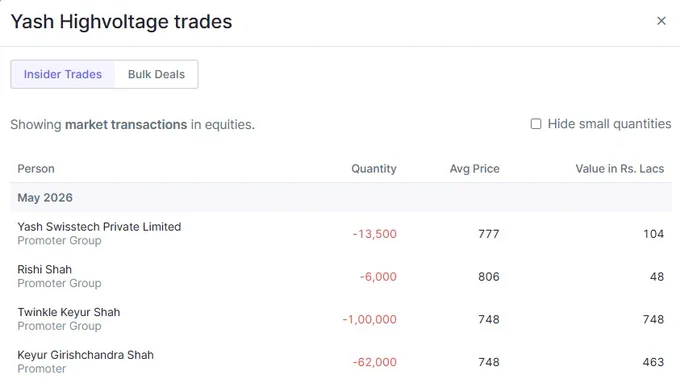This screenshot has height=379, width=680.
Task: Close the Yash Highvoltage trades dialog
Action: coord(661,21)
